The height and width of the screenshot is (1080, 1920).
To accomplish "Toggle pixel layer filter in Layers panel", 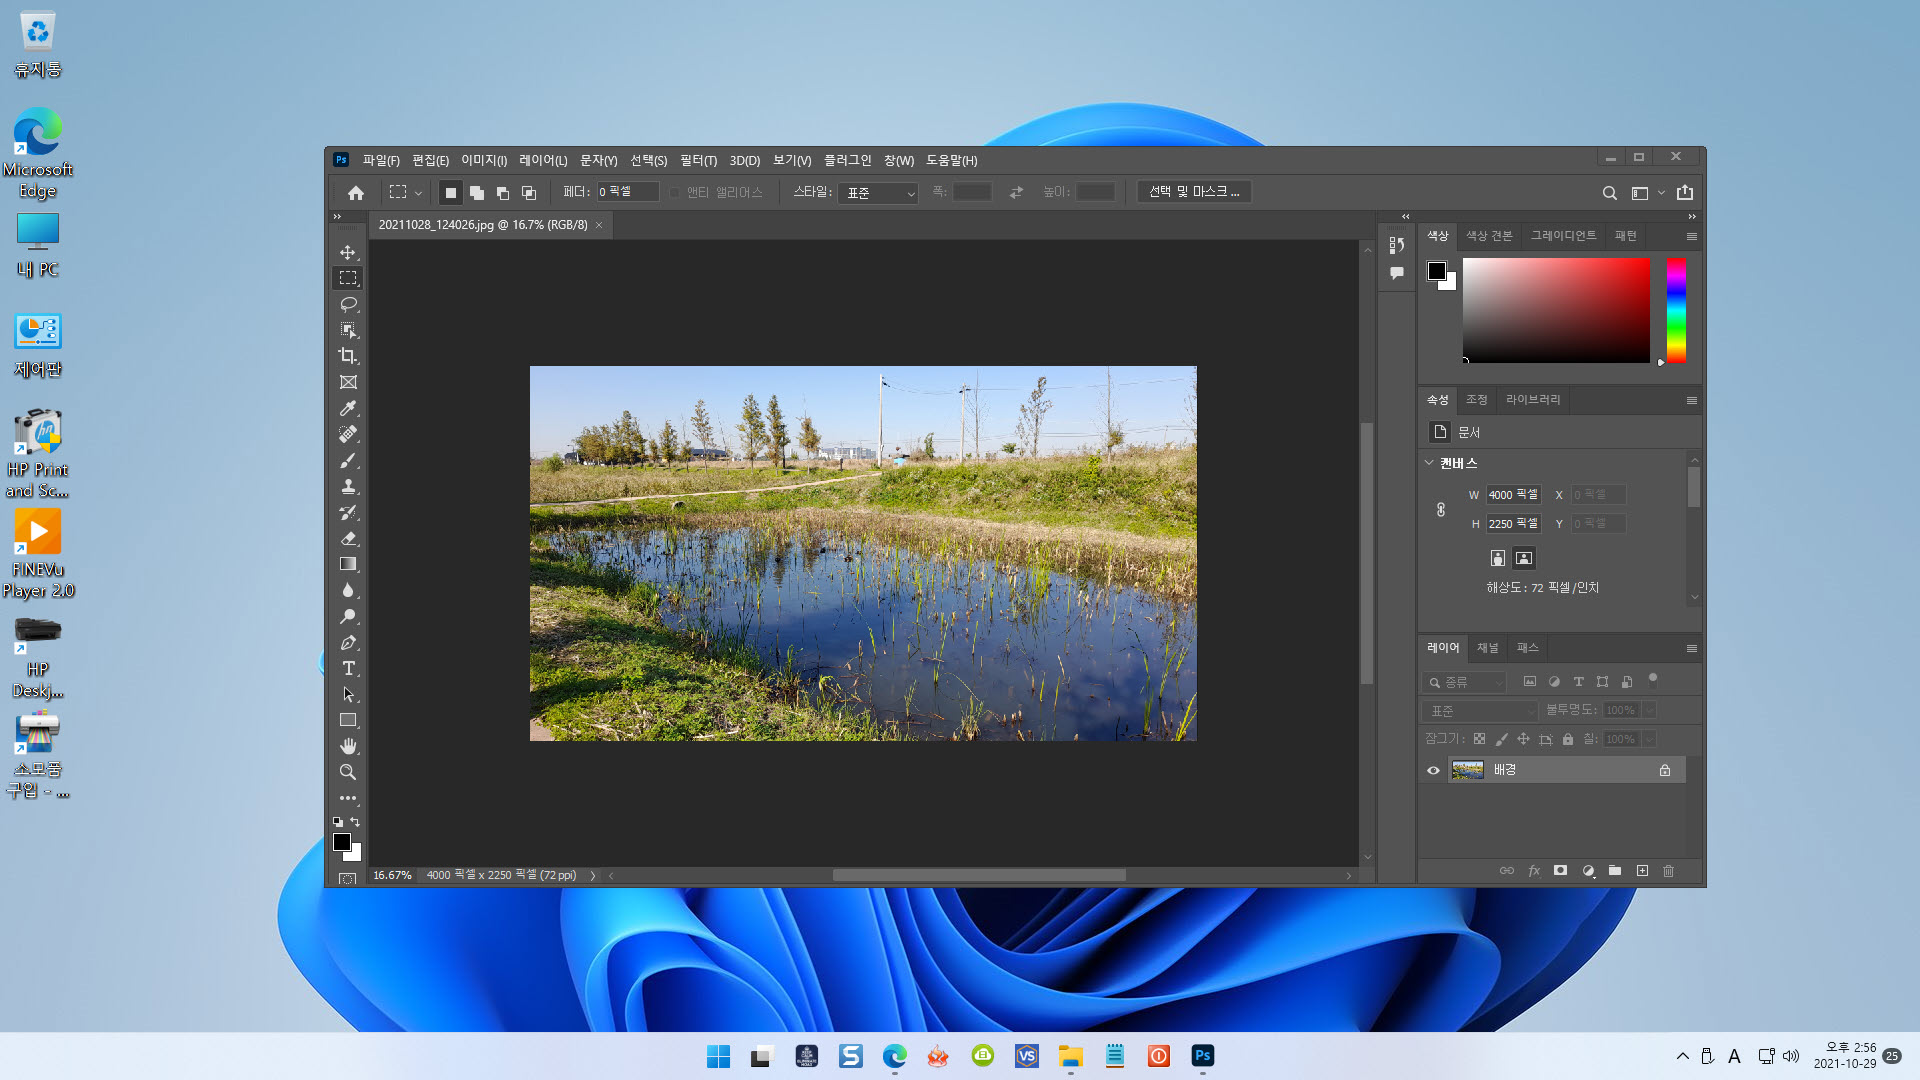I will [x=1530, y=682].
